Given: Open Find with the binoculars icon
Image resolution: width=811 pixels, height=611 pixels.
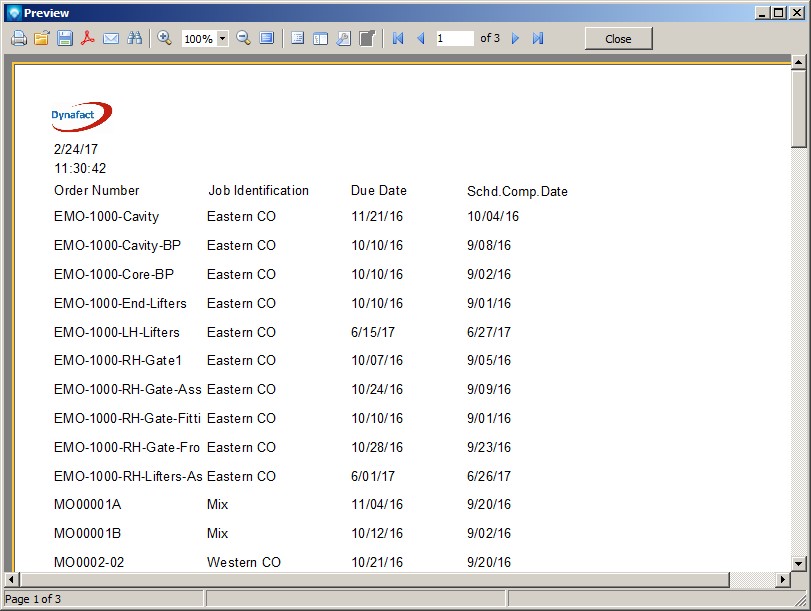Looking at the screenshot, I should 134,38.
